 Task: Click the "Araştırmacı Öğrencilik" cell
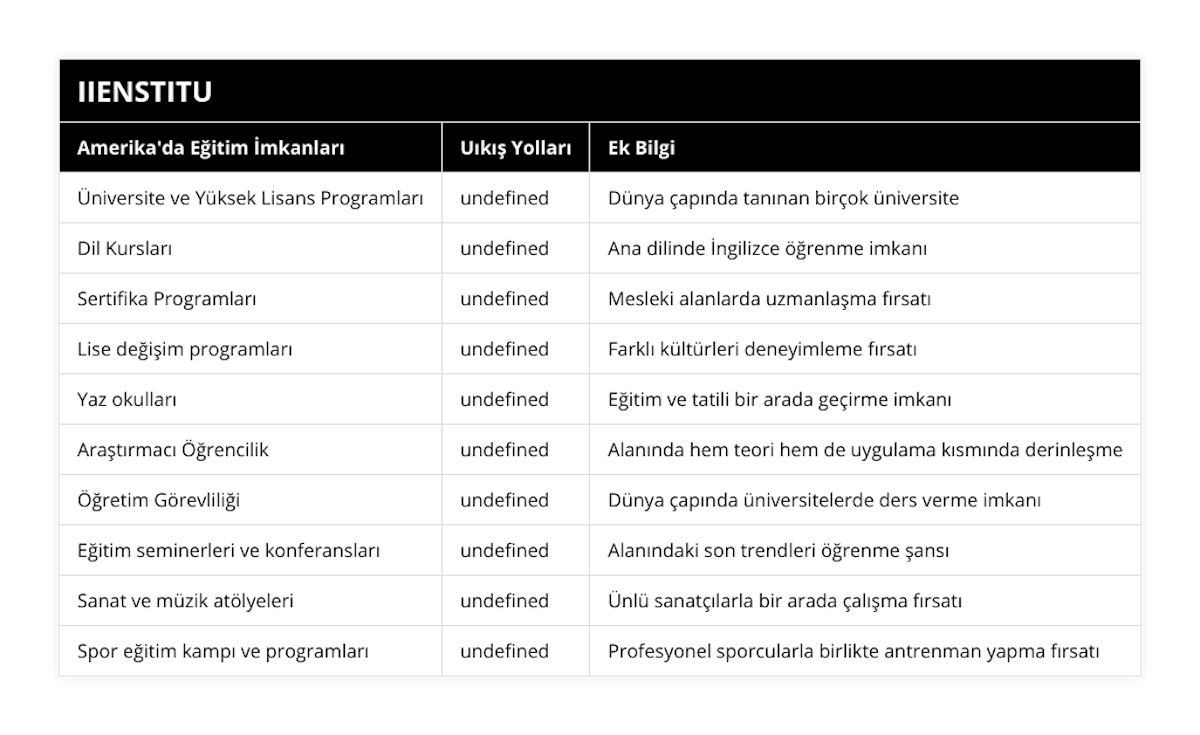(173, 450)
